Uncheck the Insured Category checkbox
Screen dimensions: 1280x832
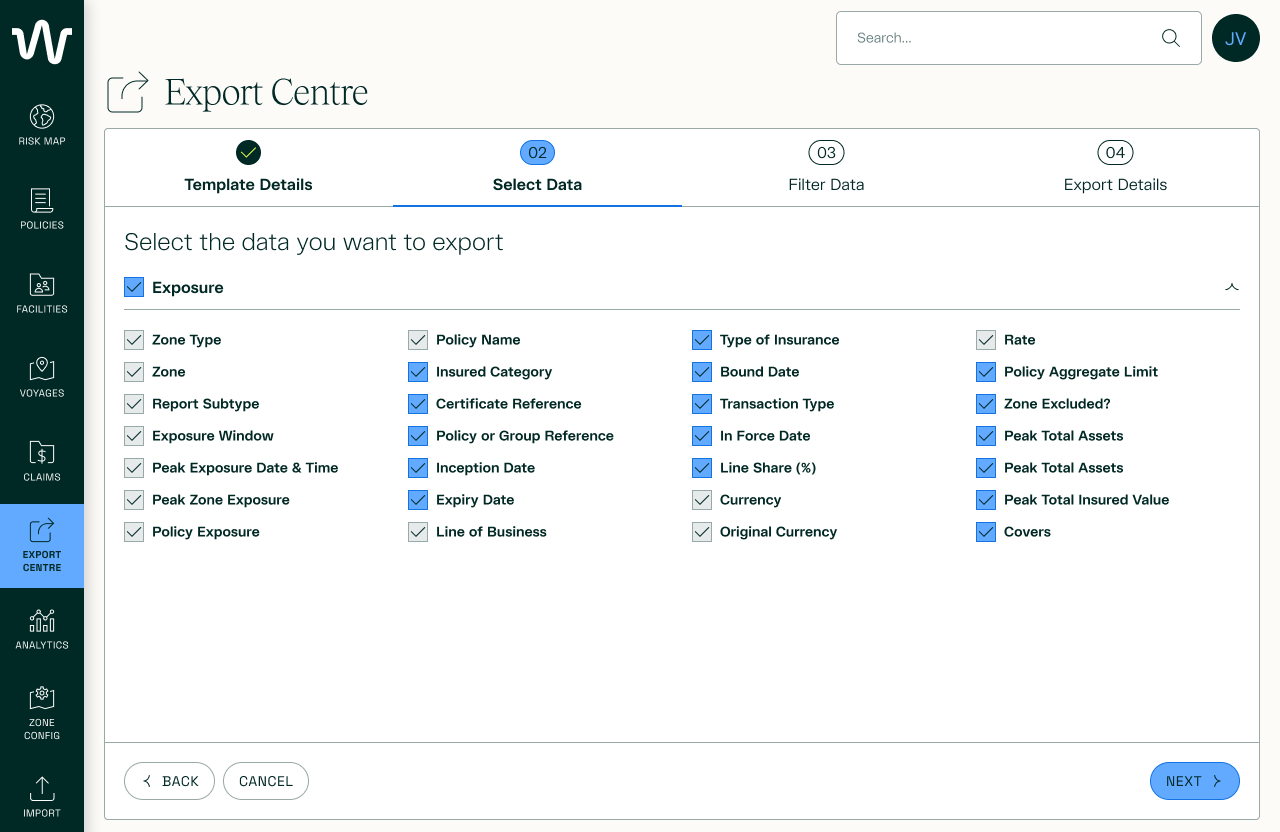418,372
